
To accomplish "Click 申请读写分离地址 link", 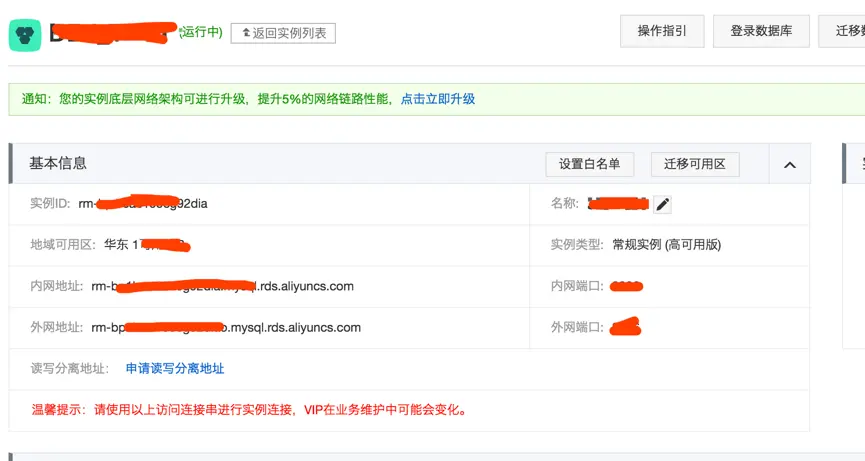I will pyautogui.click(x=175, y=368).
